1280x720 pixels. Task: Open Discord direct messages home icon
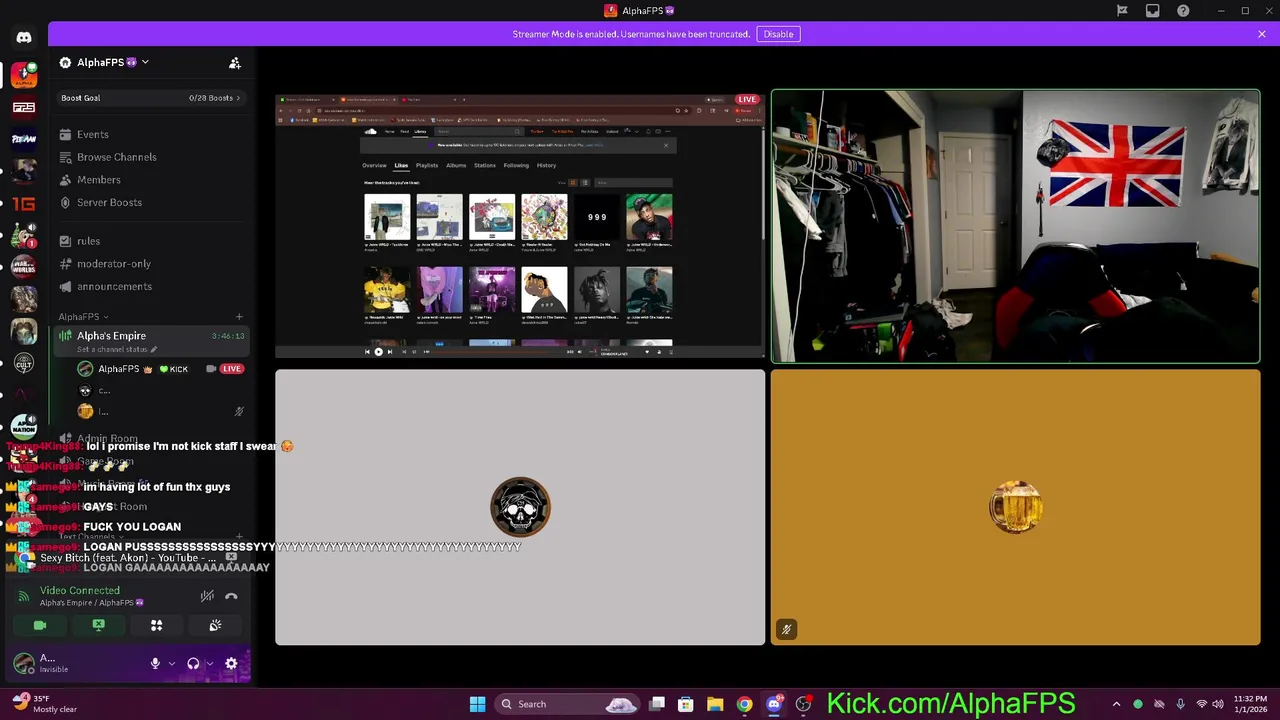coord(24,37)
